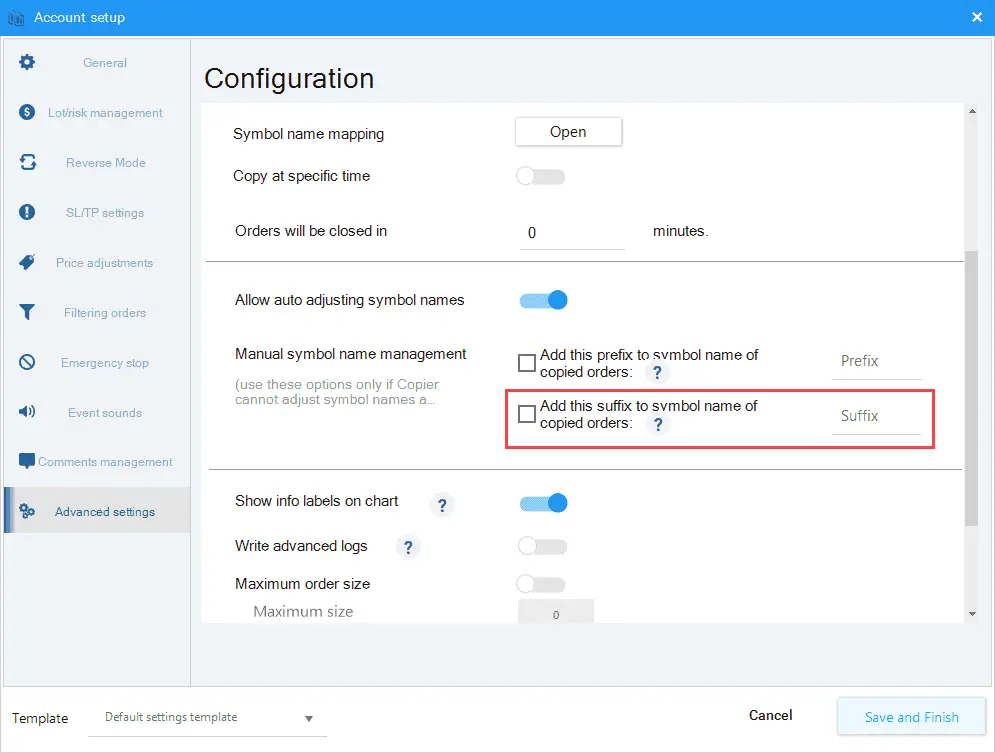Open Reverse Mode via its arrows icon
The width and height of the screenshot is (995, 753).
[27, 162]
